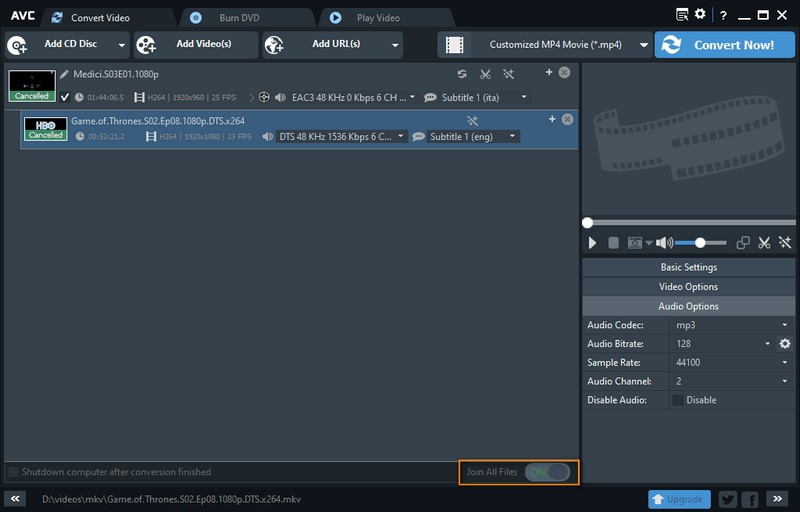
Task: Open Subtitle 1 (eng) dropdown for Game.of.Thrones
Action: 474,137
